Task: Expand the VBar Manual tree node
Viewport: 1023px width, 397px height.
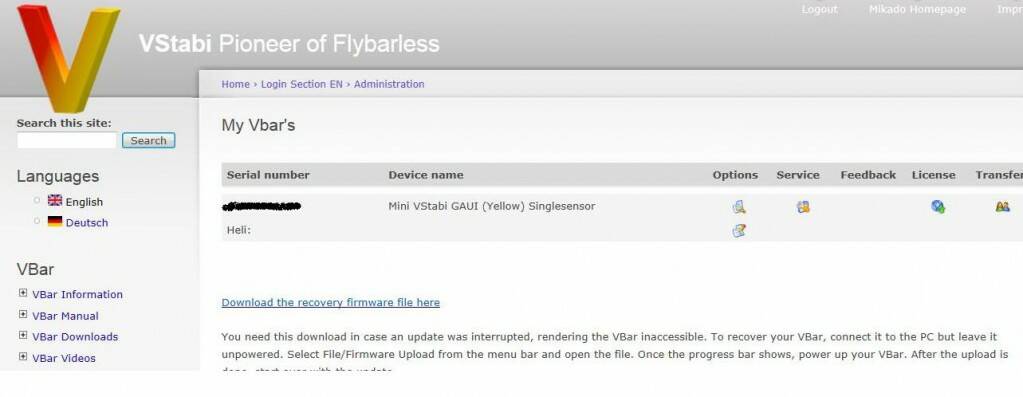Action: tap(23, 314)
